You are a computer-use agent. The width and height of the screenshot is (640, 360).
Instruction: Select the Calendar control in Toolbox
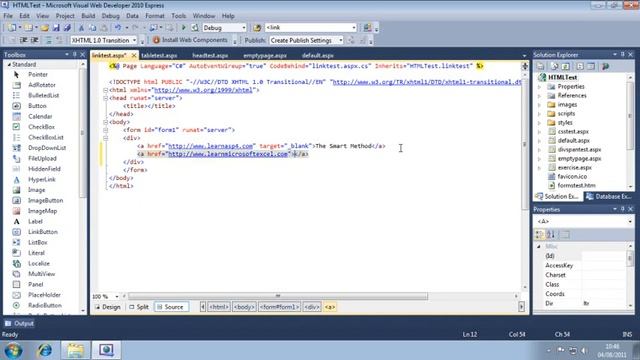(x=40, y=116)
